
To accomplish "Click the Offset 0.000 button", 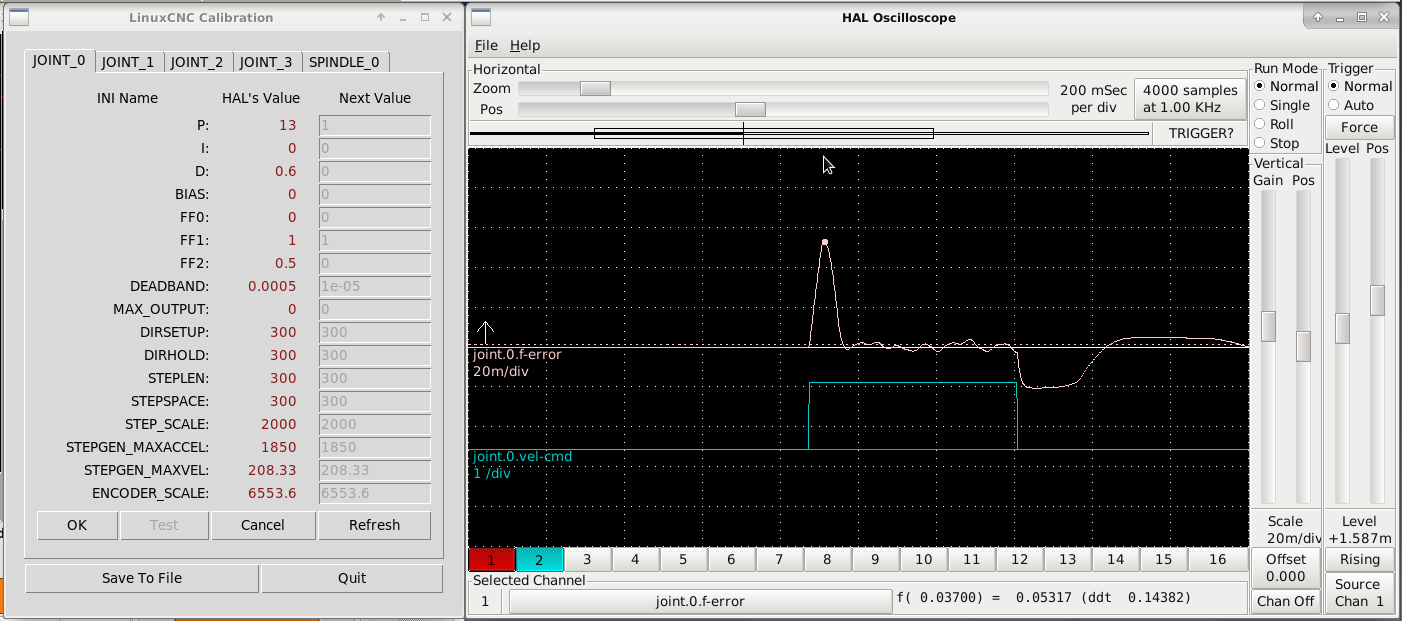I will [1286, 568].
